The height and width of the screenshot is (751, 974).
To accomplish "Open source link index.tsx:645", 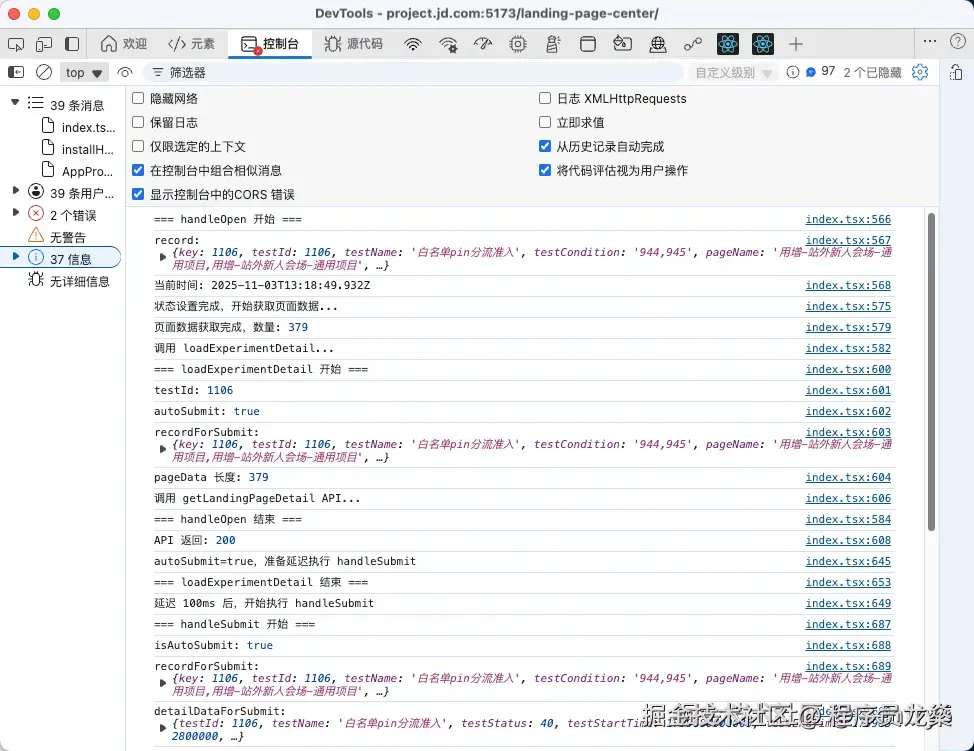I will (848, 561).
